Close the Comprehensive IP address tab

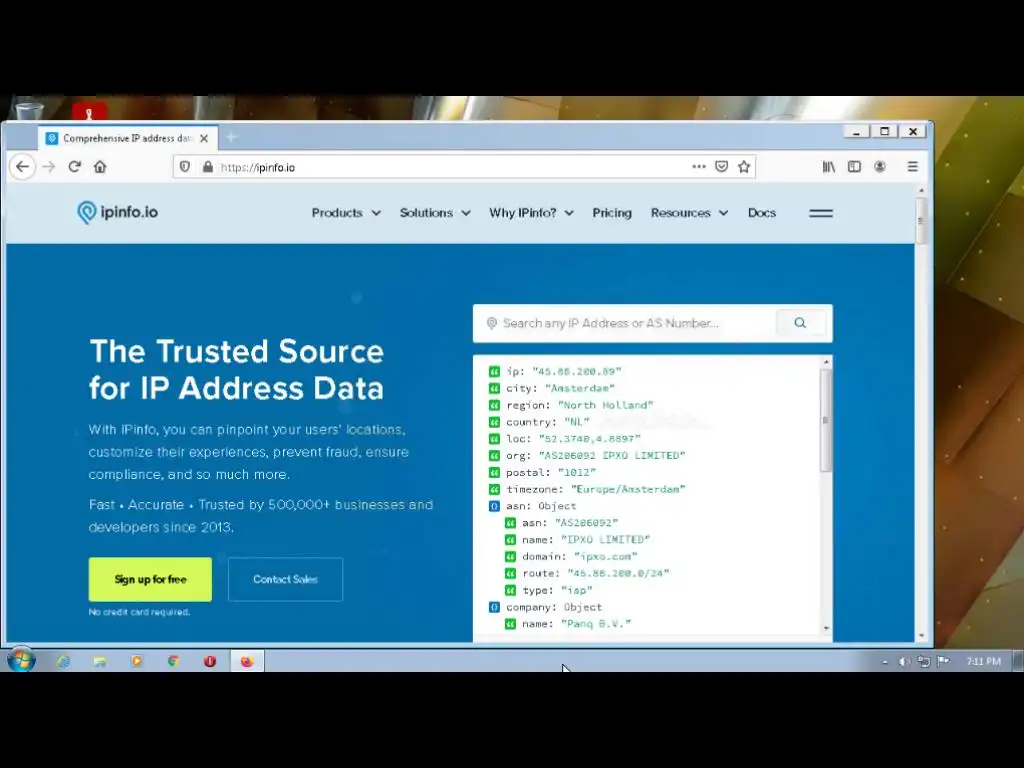(204, 138)
